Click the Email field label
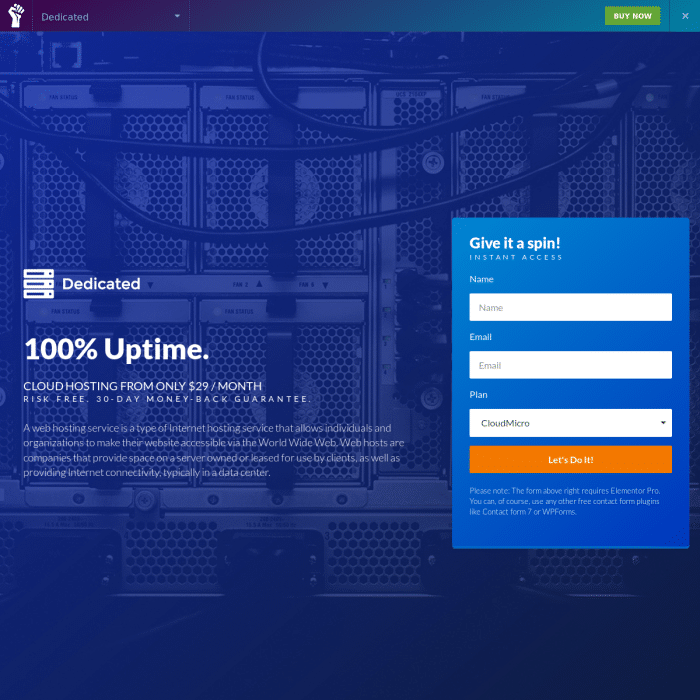This screenshot has height=700, width=700. tap(481, 337)
